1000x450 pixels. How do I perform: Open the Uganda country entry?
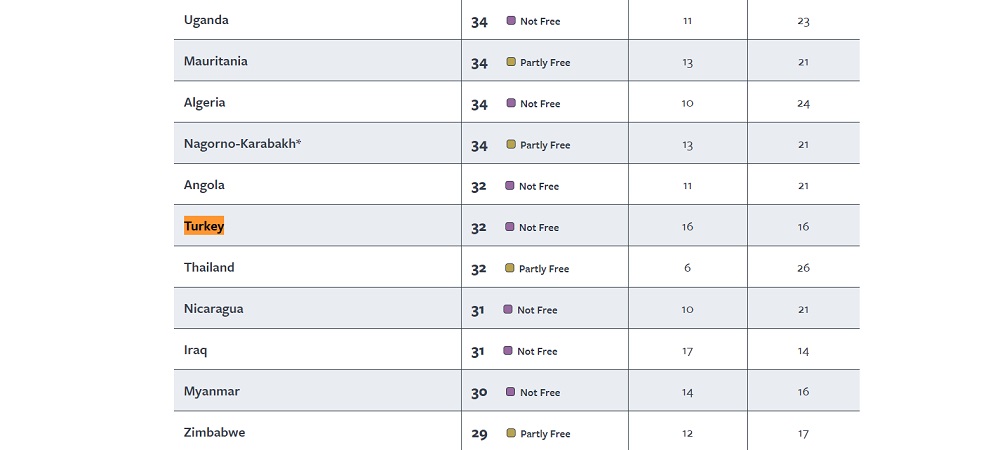(x=206, y=20)
